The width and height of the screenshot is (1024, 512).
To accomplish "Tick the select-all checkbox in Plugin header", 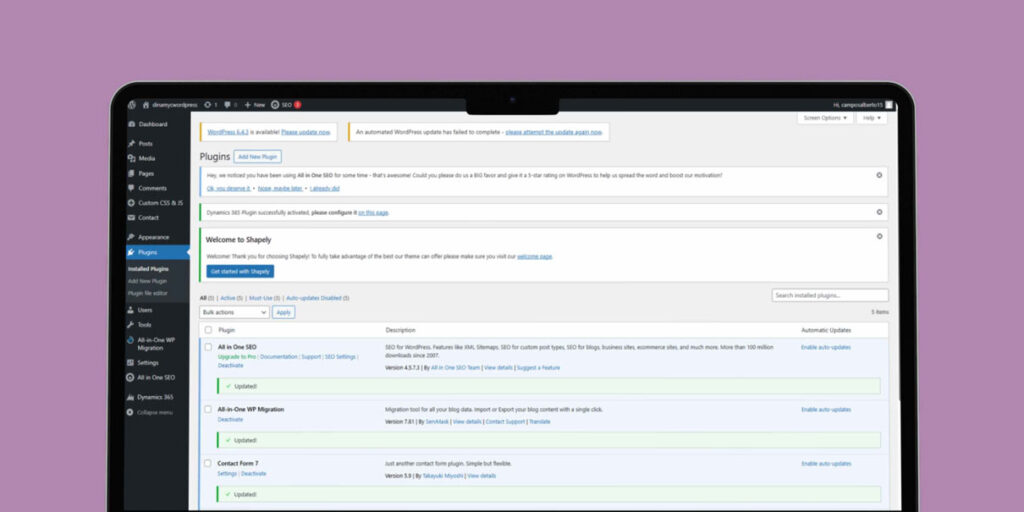I will point(208,330).
